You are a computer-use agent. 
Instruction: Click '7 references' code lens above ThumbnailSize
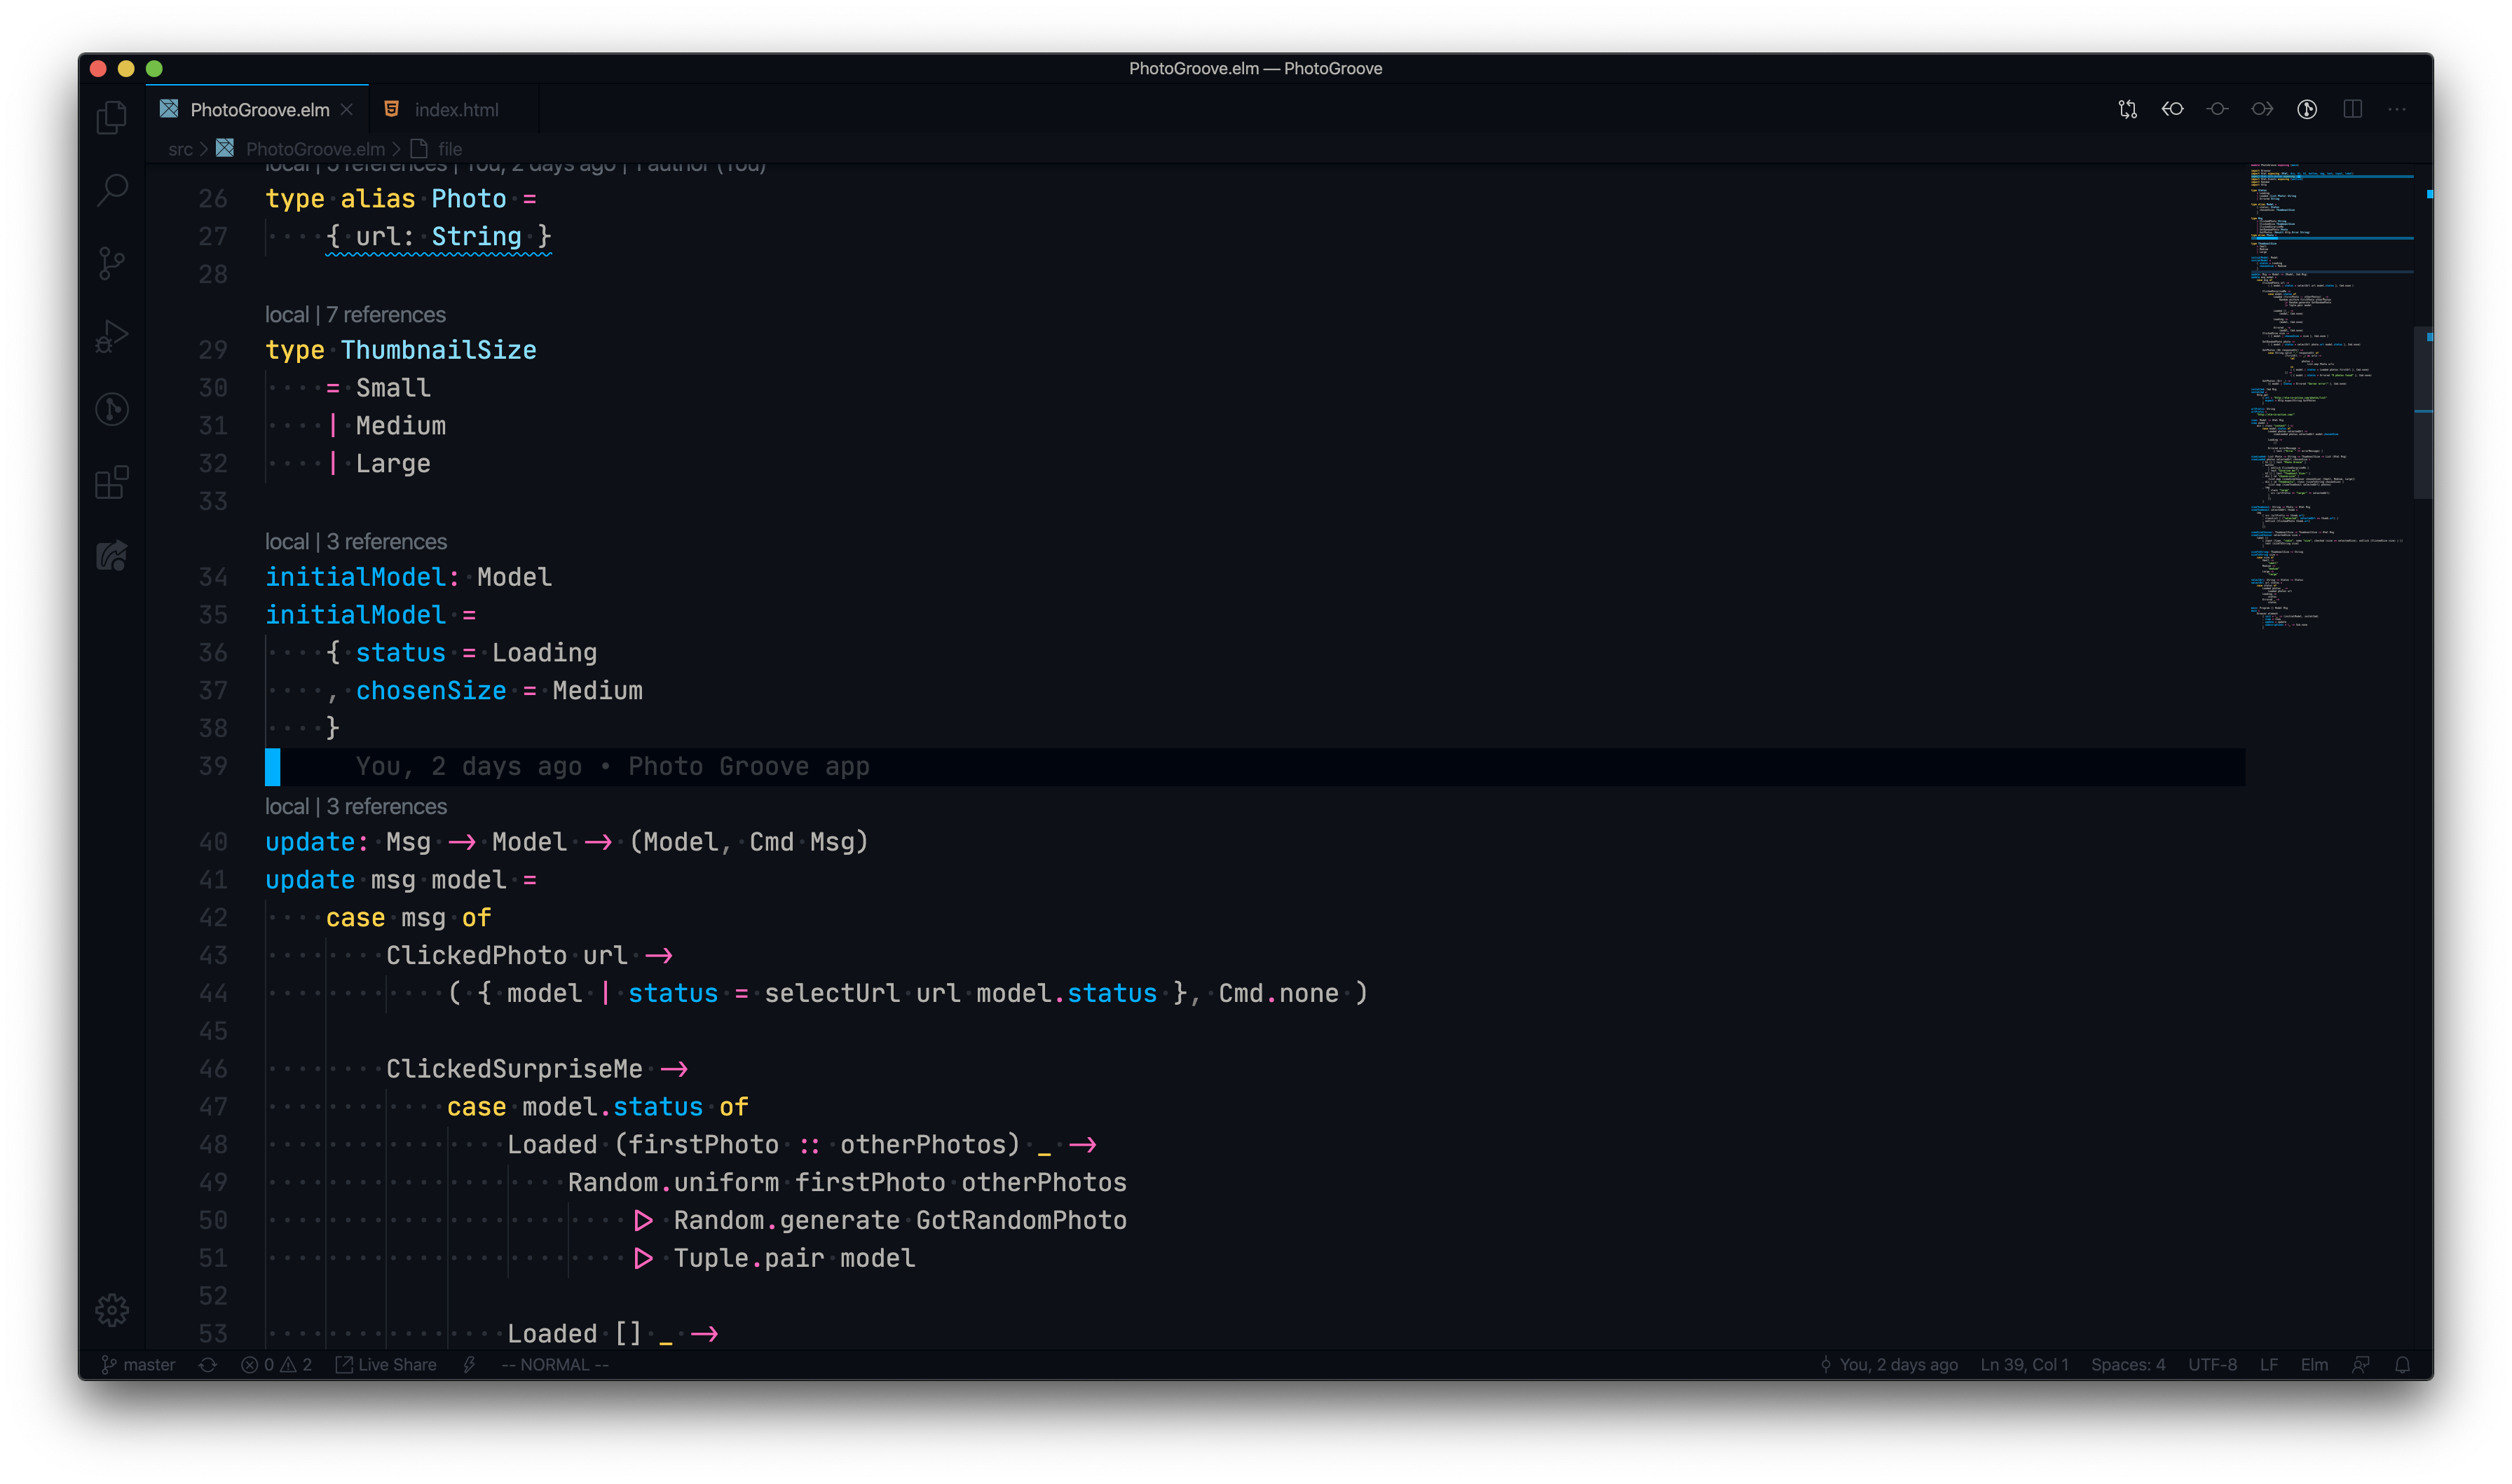(x=385, y=315)
